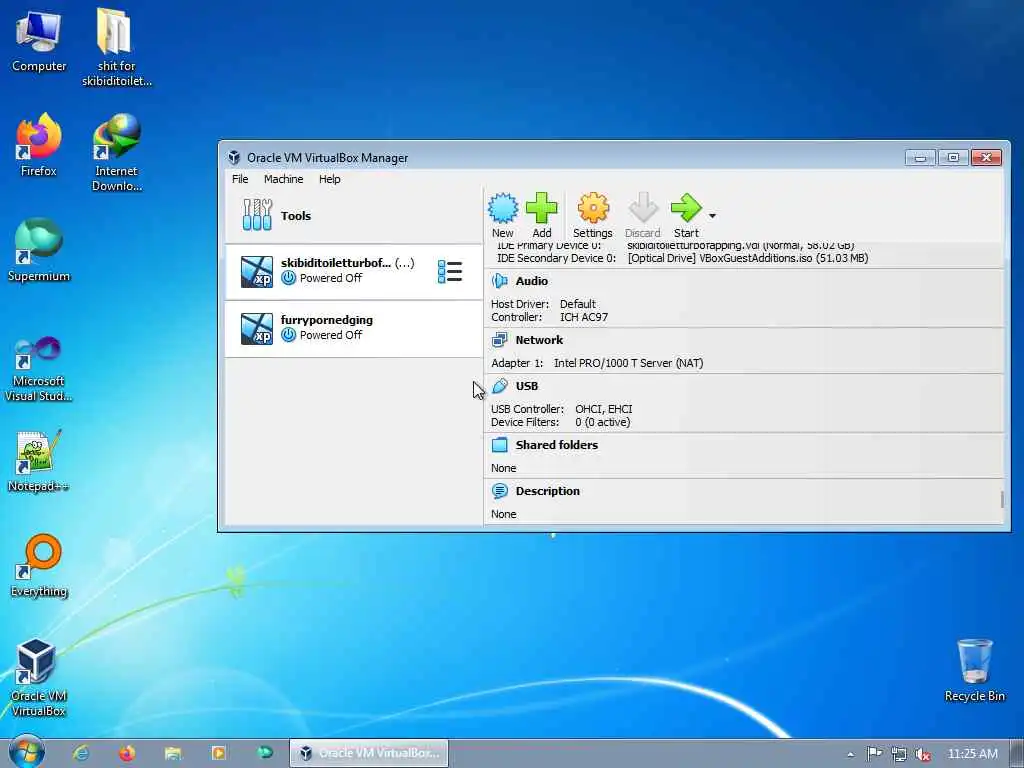Open the Everything search desktop shortcut
This screenshot has height=768, width=1024.
(x=39, y=566)
